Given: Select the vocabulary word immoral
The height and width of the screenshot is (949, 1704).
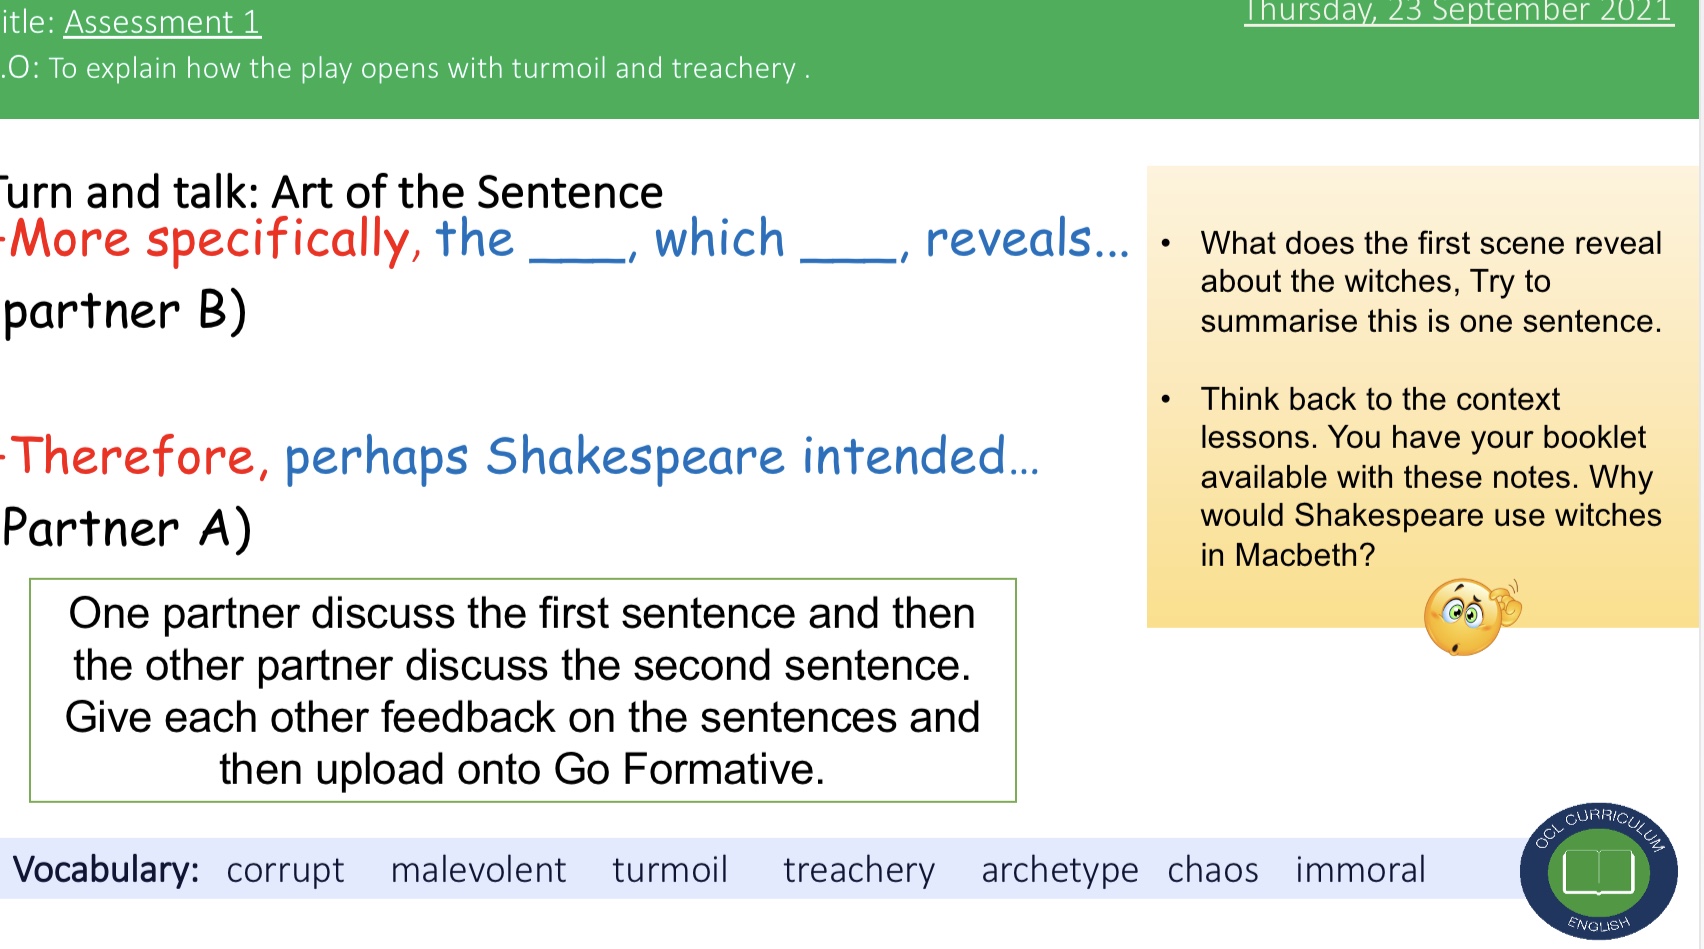Looking at the screenshot, I should coord(1360,870).
